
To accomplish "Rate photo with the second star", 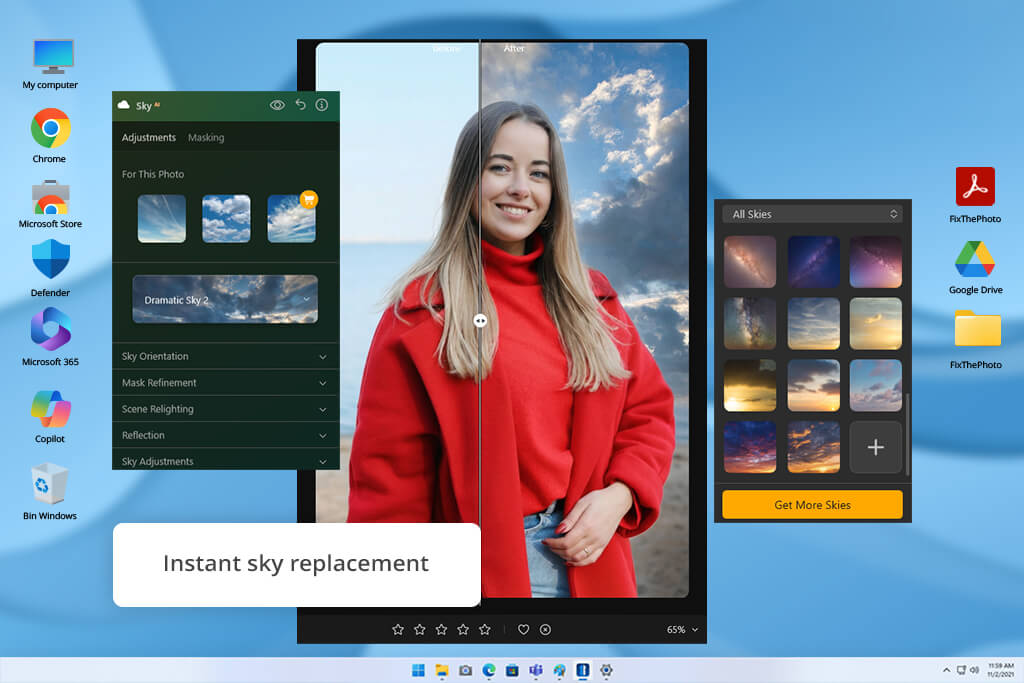I will tap(420, 629).
